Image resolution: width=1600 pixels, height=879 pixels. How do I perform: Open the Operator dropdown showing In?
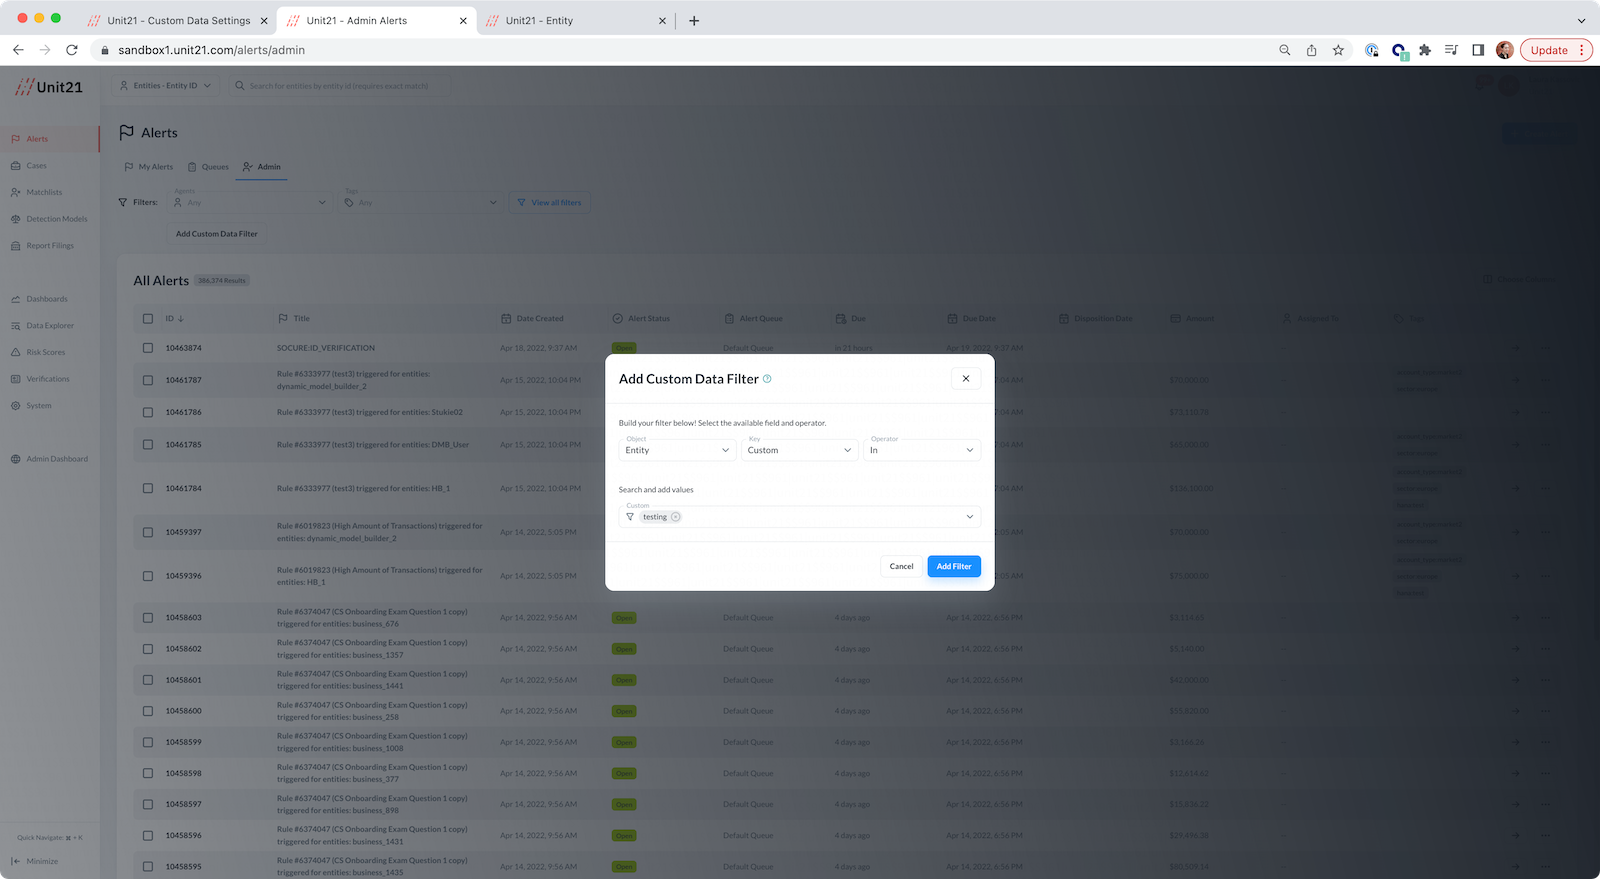(922, 450)
